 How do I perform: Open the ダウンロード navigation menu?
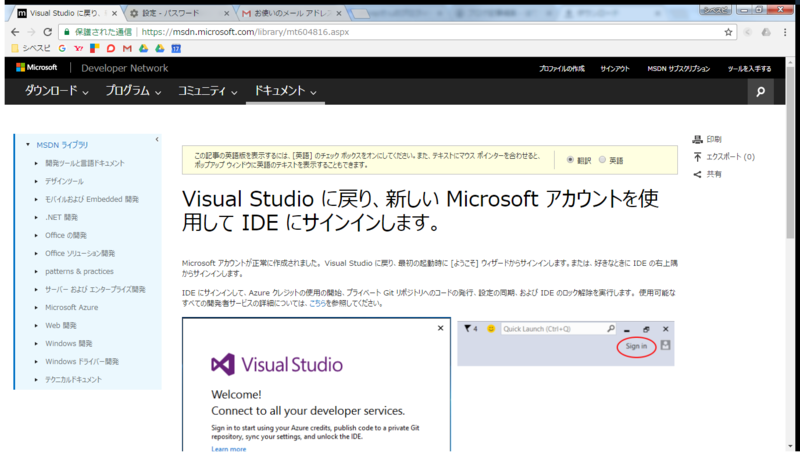[x=56, y=91]
